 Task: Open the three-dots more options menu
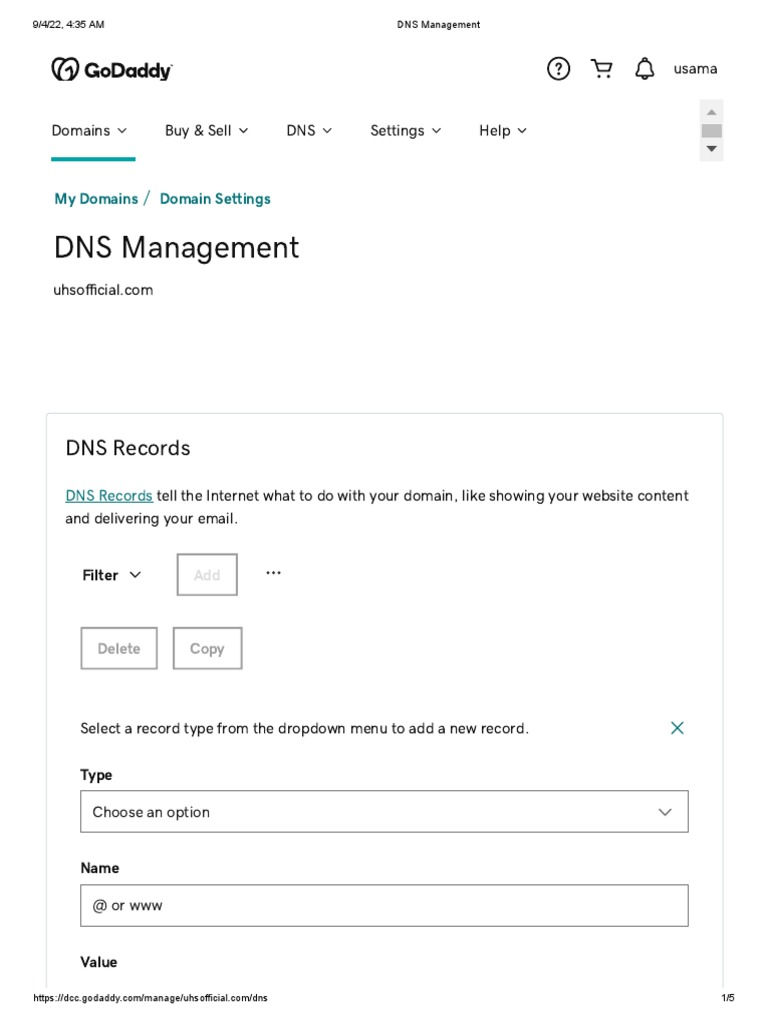[273, 573]
